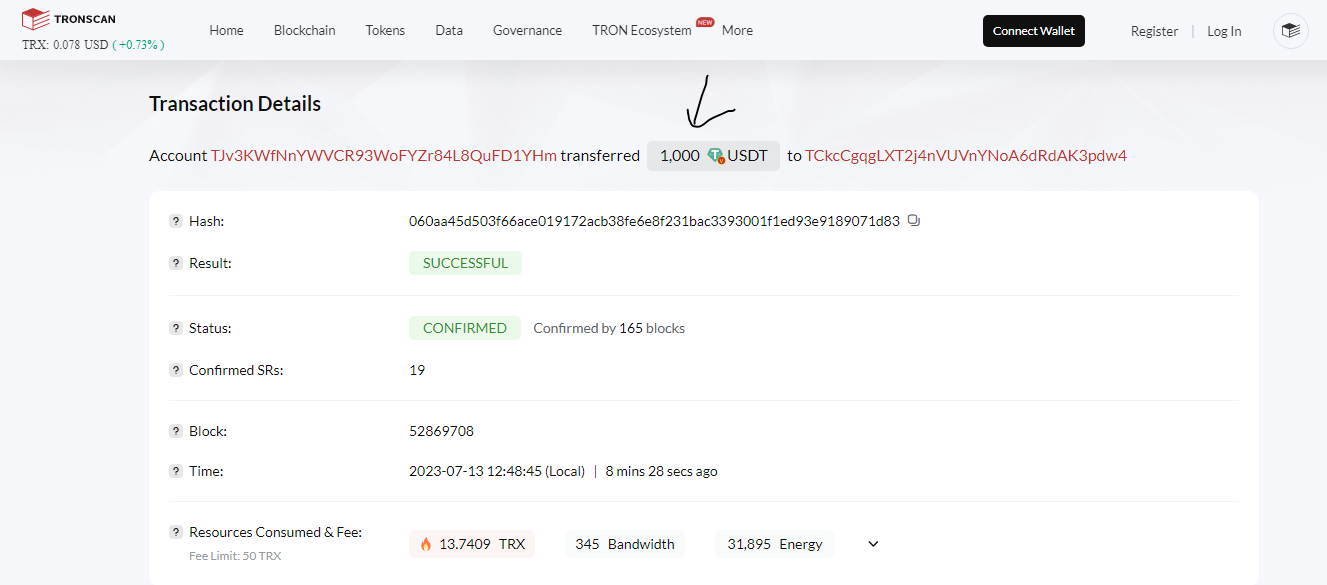Viewport: 1327px width, 585px height.
Task: Open the Register link
Action: [x=1154, y=31]
